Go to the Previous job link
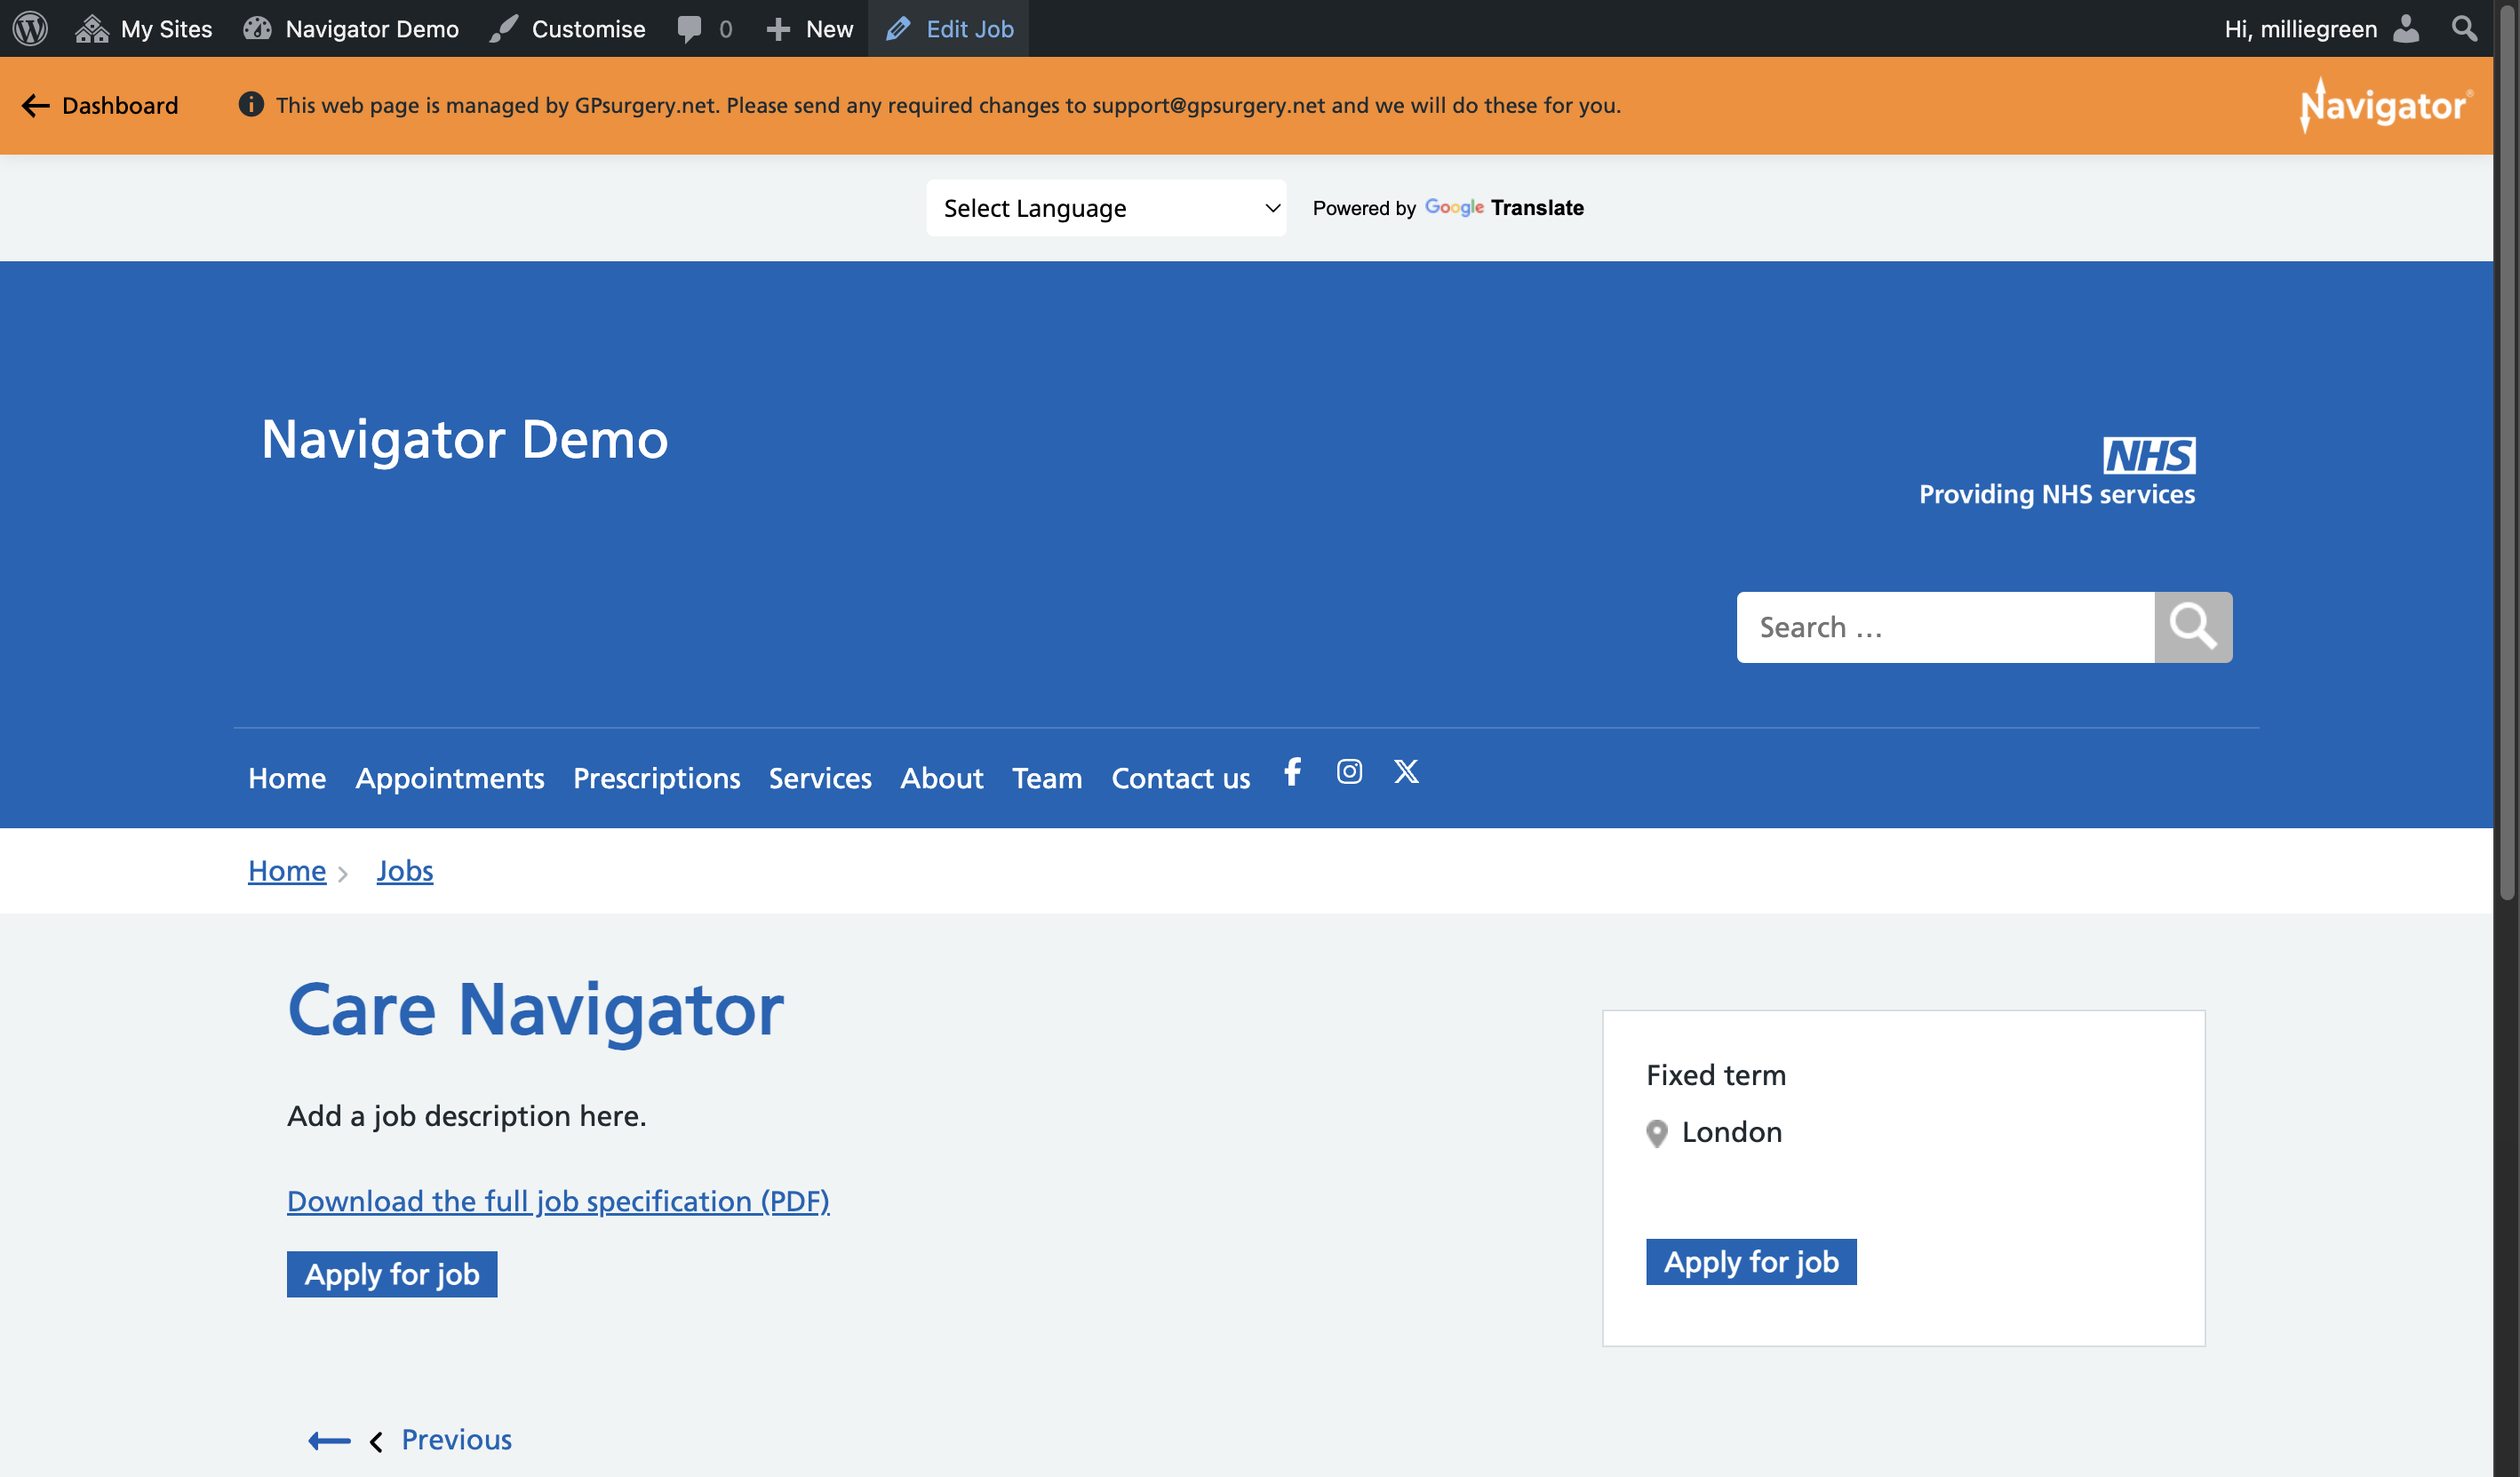Viewport: 2520px width, 1477px height. (456, 1439)
